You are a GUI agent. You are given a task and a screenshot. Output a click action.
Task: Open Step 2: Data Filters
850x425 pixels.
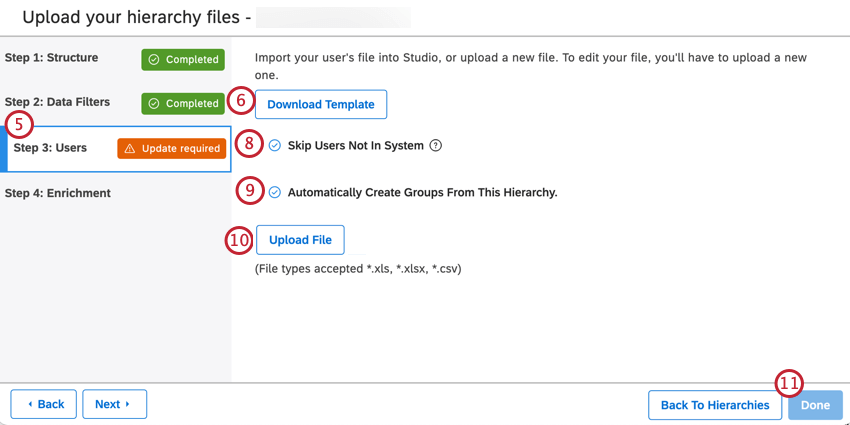point(57,102)
